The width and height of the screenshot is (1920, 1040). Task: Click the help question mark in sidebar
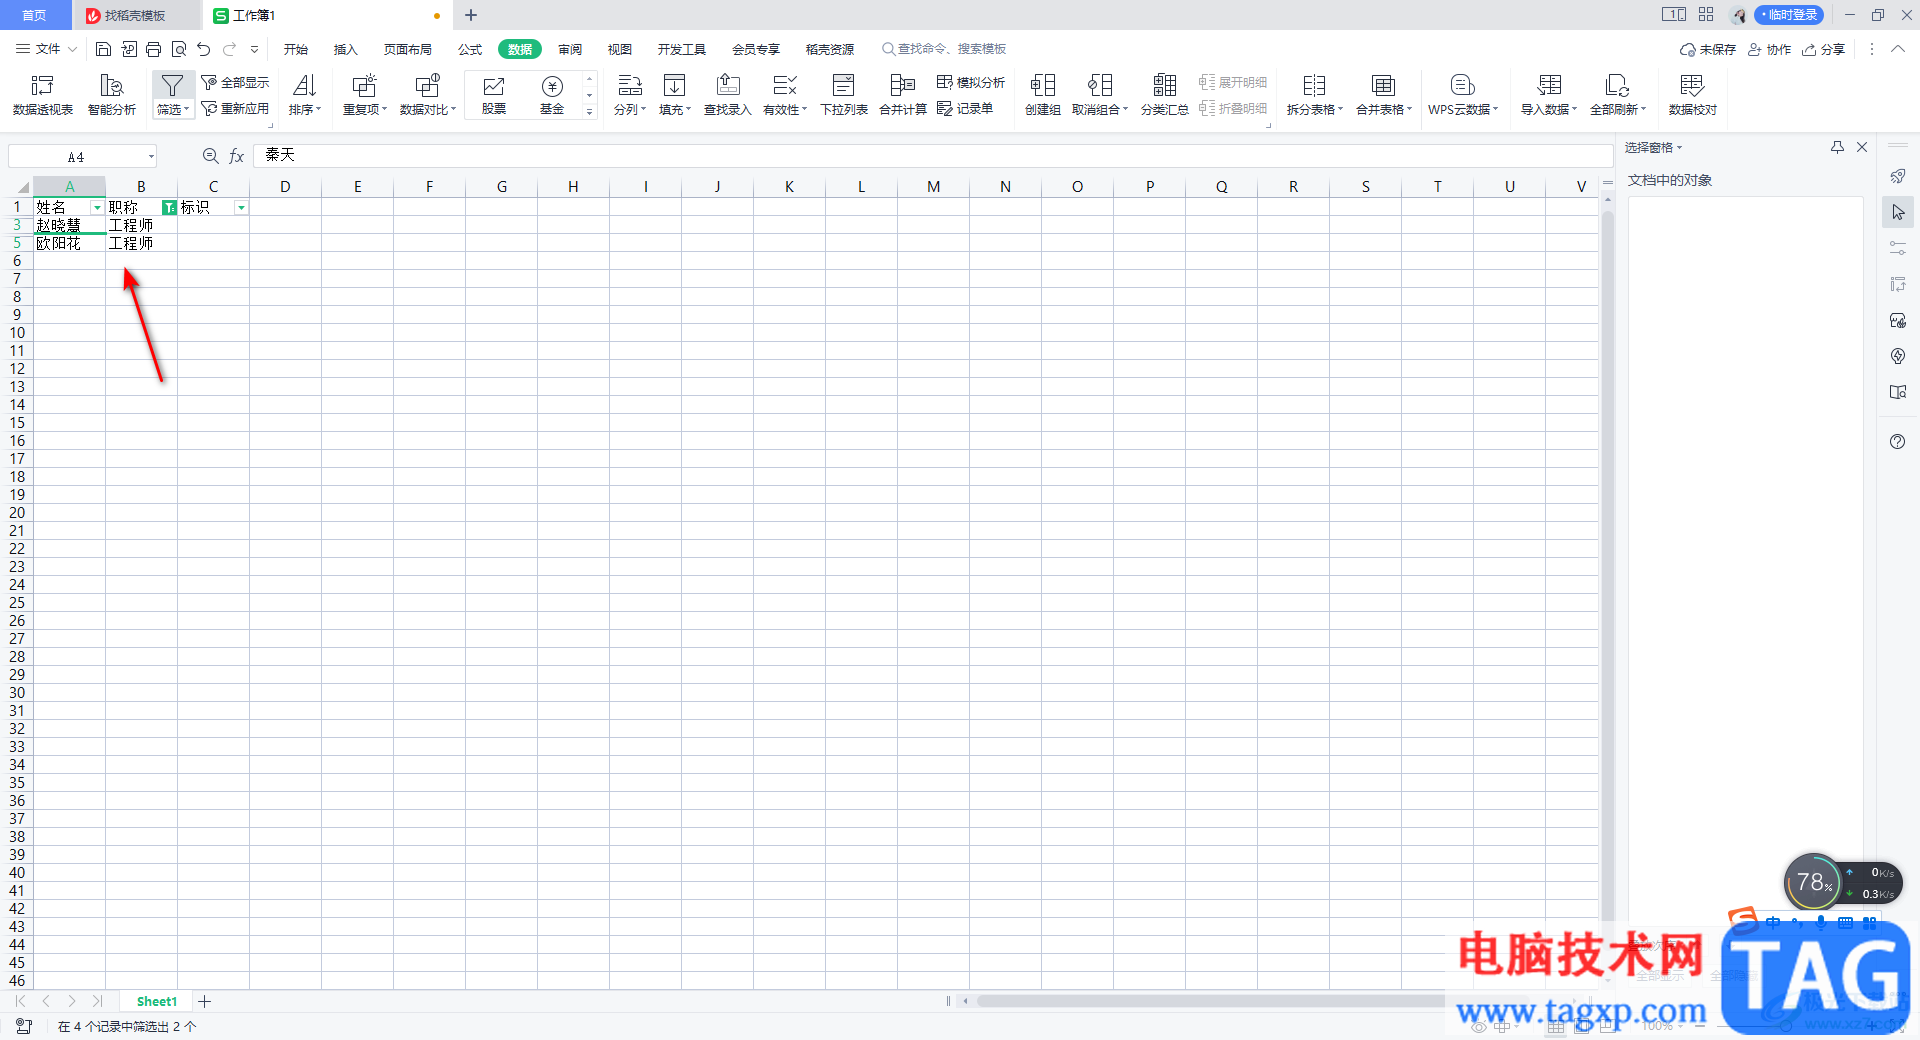point(1898,441)
